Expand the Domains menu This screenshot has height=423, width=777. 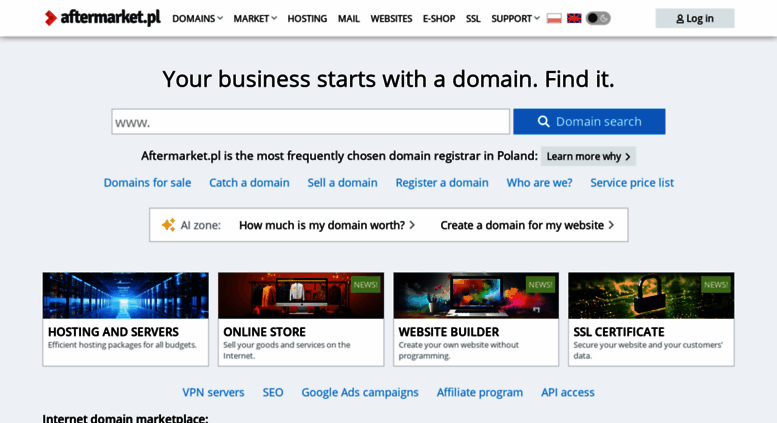(197, 19)
